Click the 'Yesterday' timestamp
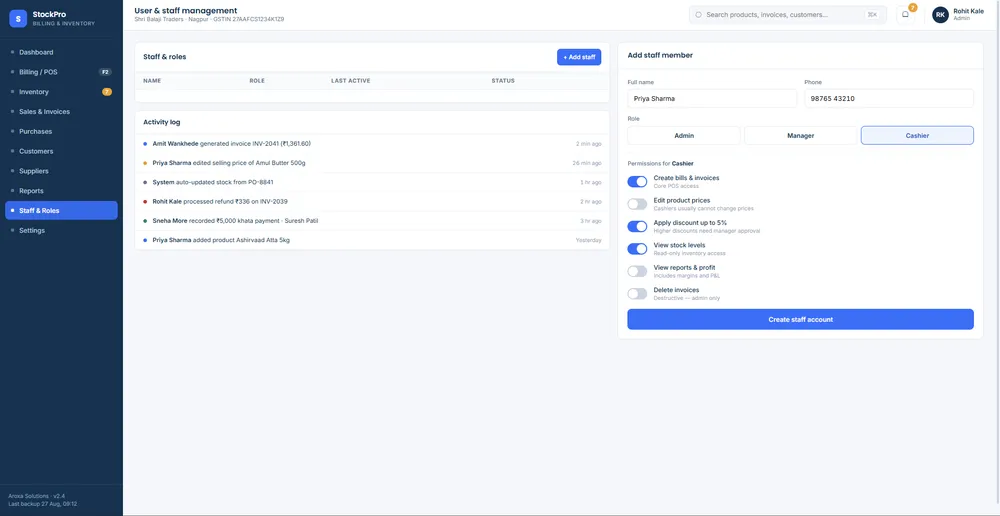The image size is (1000, 516). [588, 240]
